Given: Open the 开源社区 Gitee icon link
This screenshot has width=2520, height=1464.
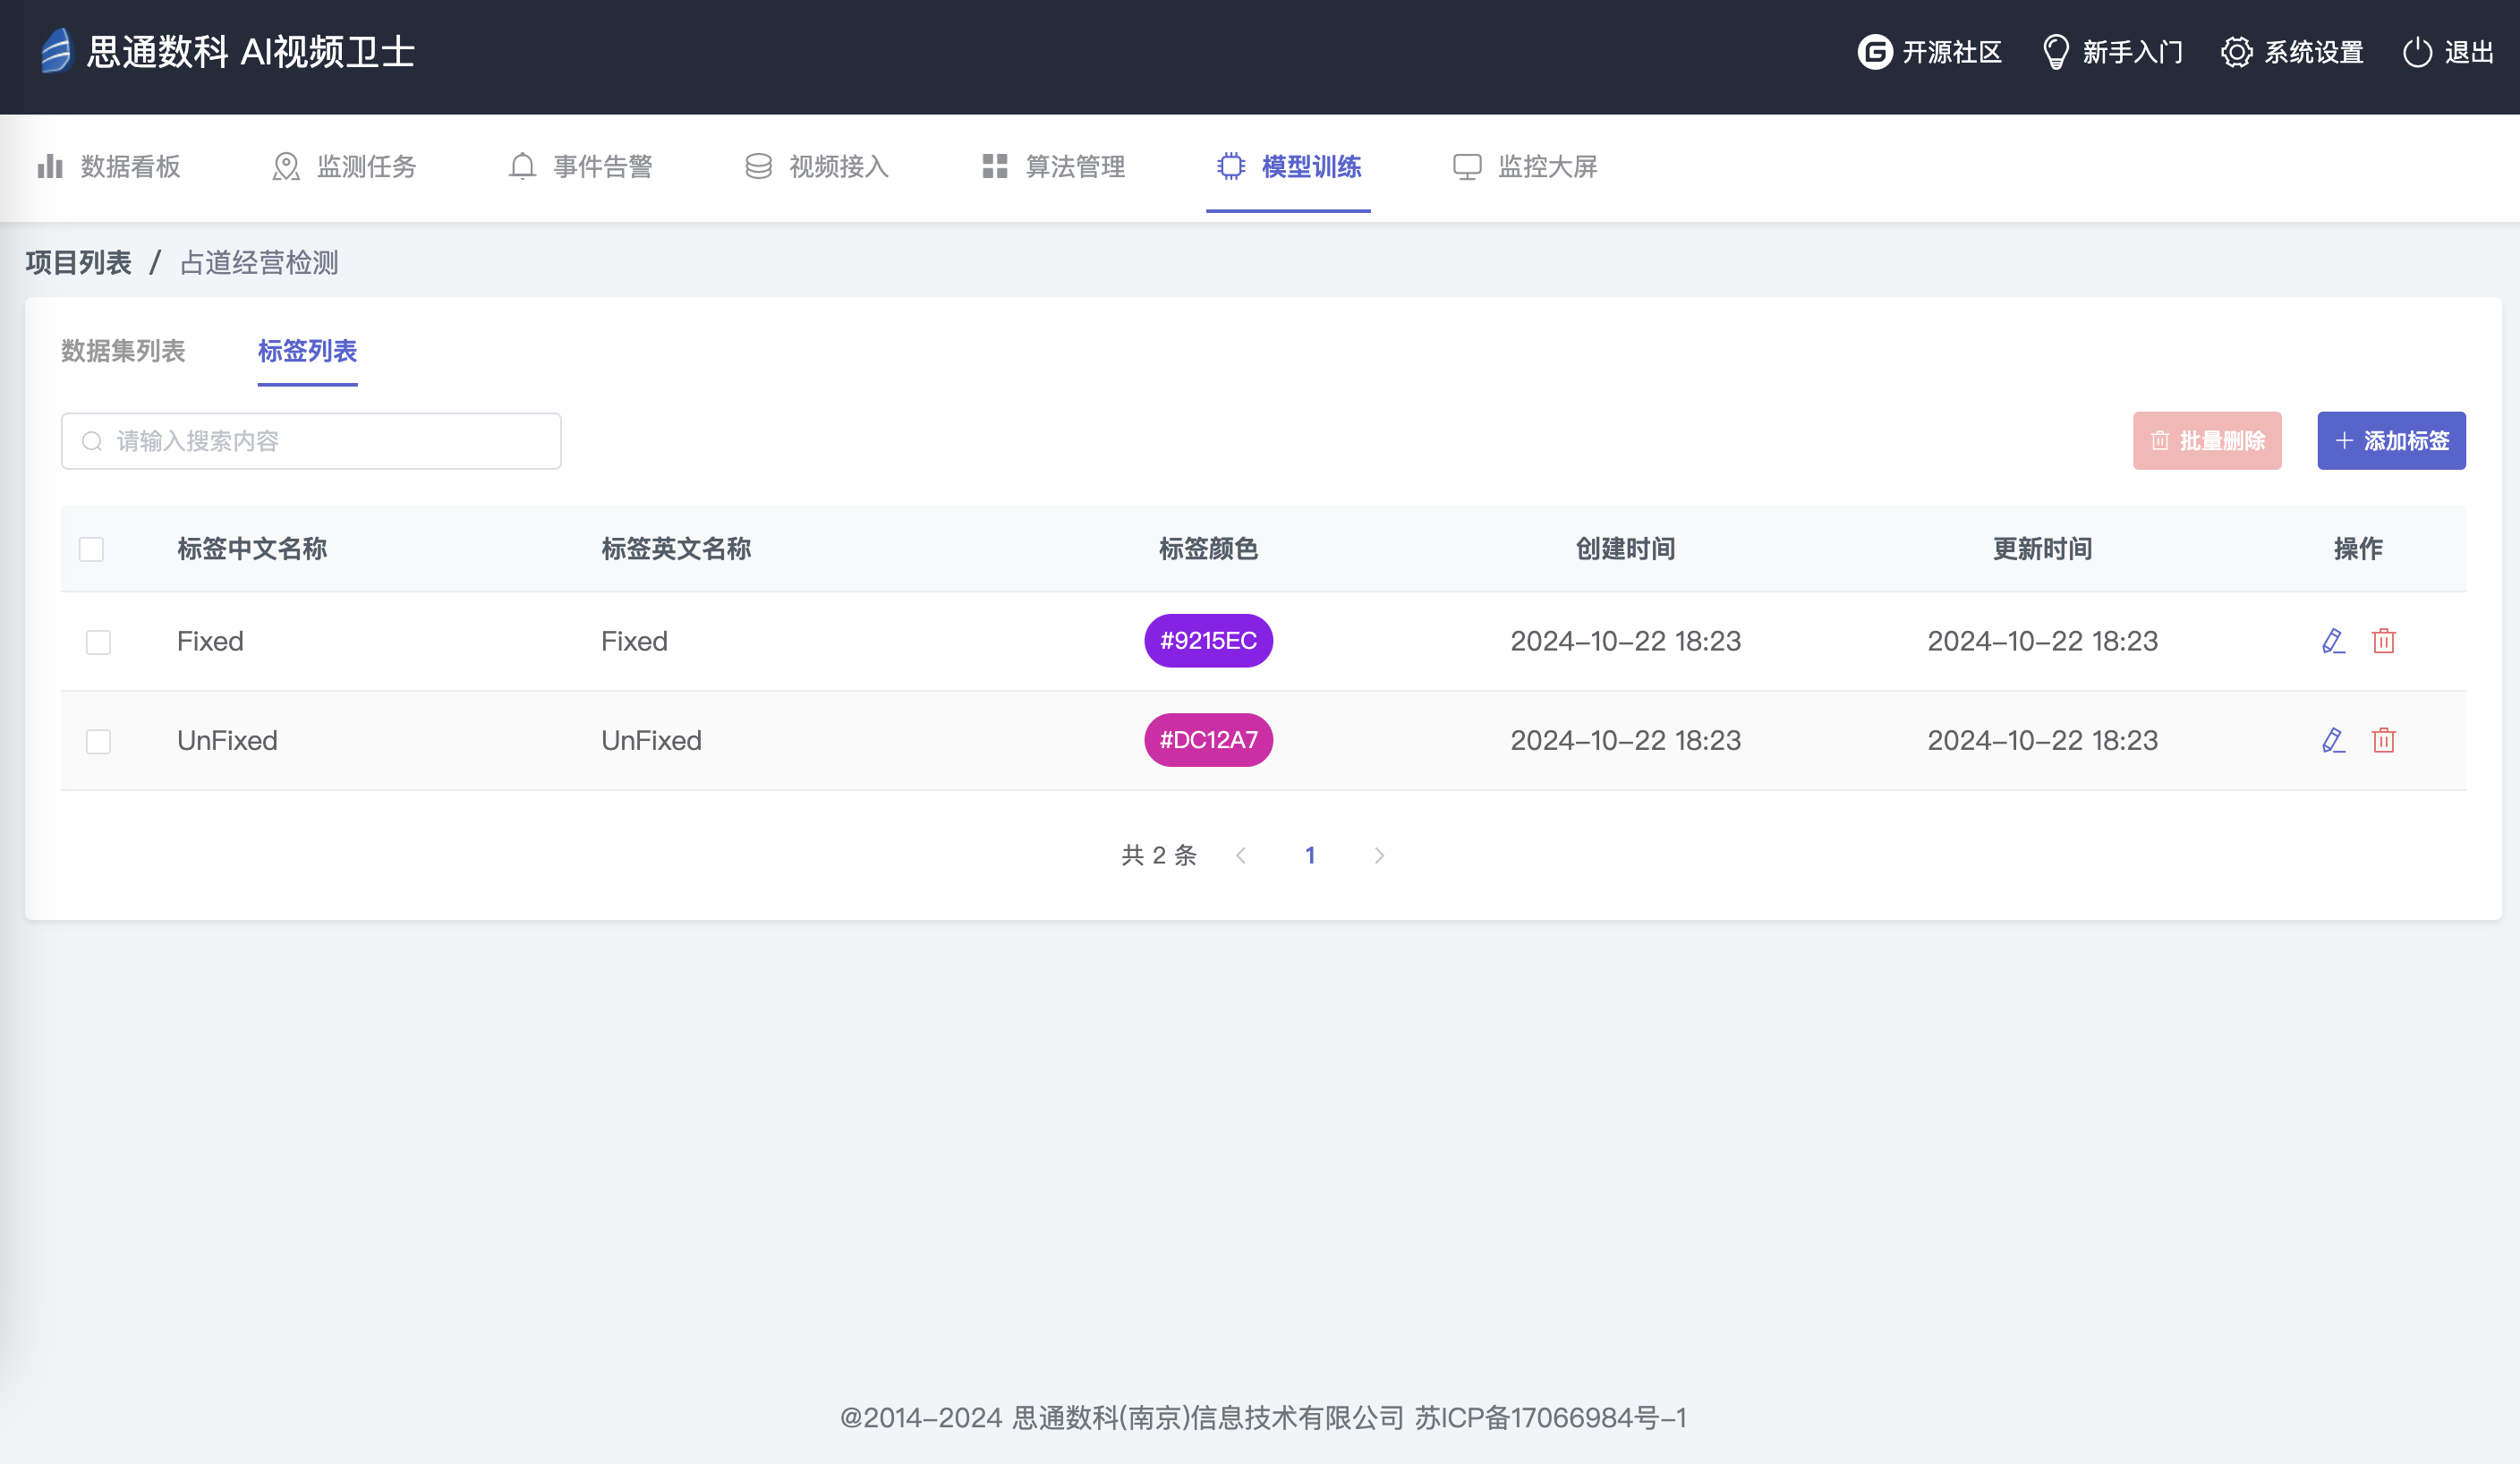Looking at the screenshot, I should 1874,52.
